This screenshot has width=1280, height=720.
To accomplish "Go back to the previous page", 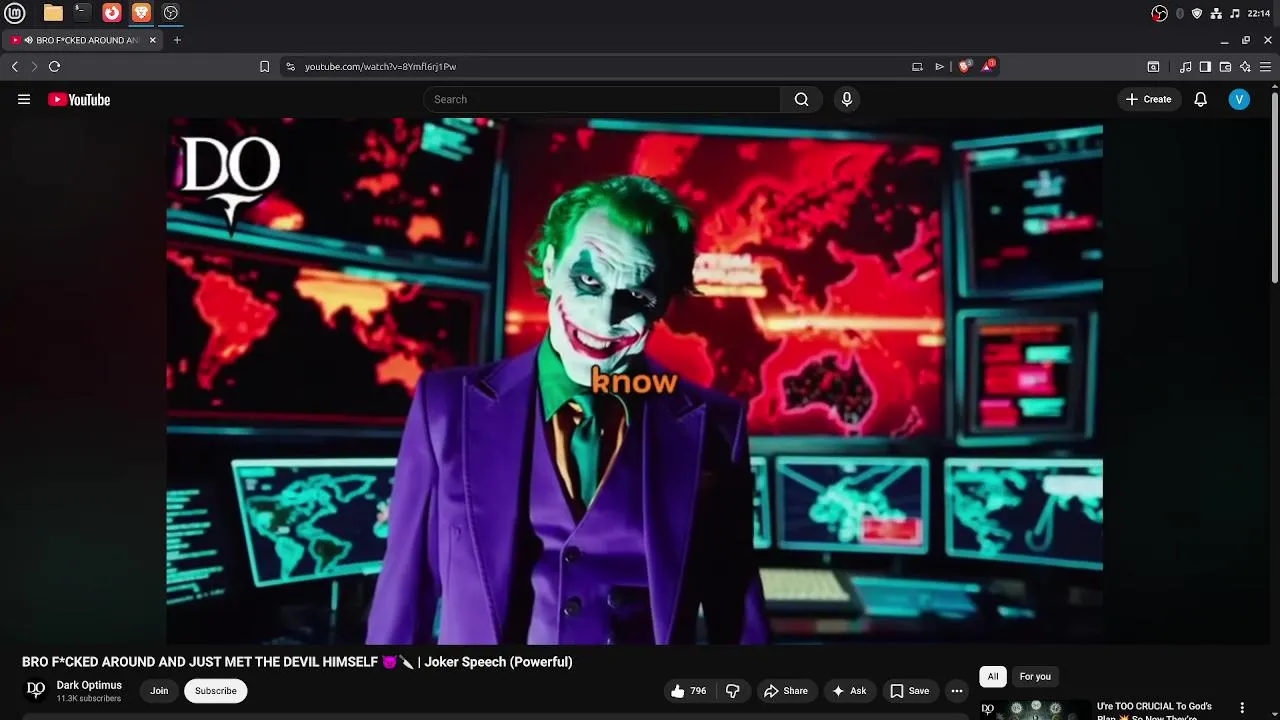I will 14,67.
